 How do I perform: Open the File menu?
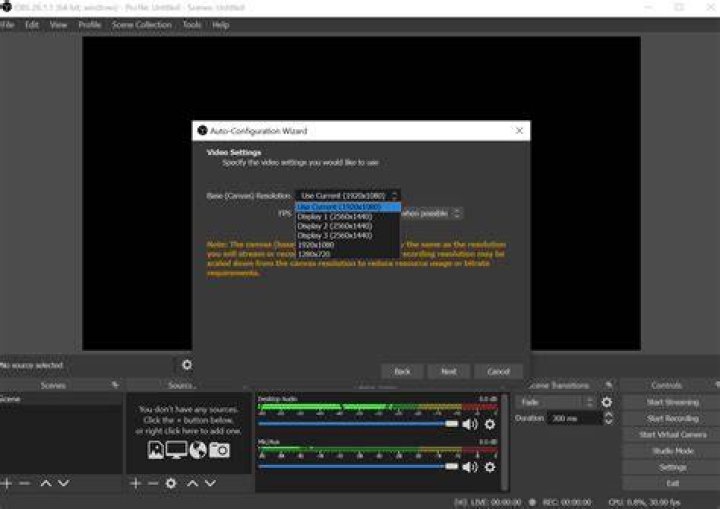(7, 25)
